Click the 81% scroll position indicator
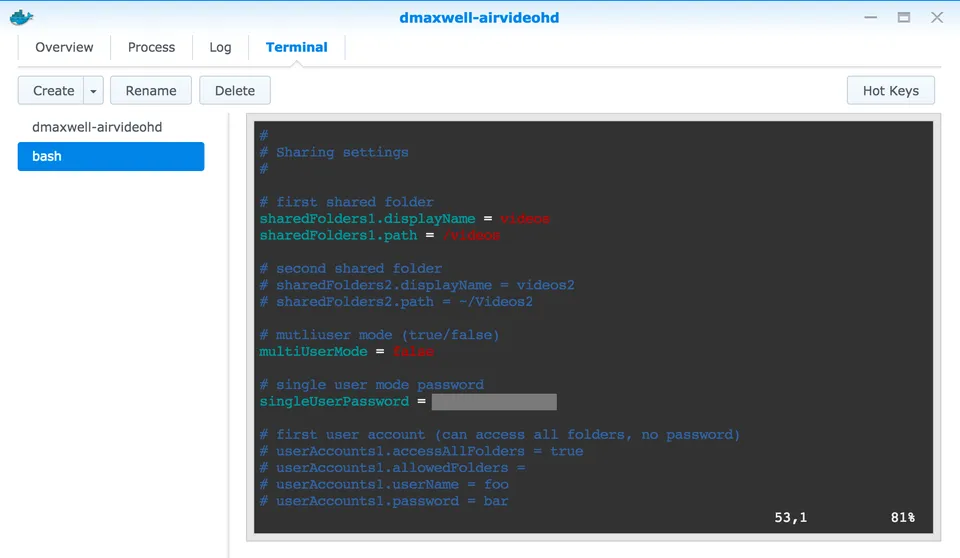Viewport: 960px width, 558px height. [x=902, y=518]
